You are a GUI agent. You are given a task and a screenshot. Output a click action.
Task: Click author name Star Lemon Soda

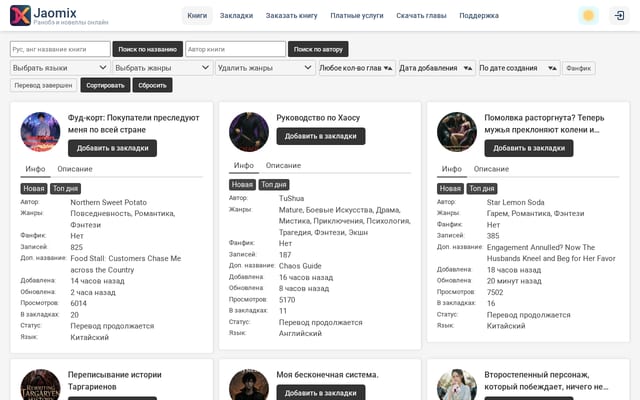[516, 202]
